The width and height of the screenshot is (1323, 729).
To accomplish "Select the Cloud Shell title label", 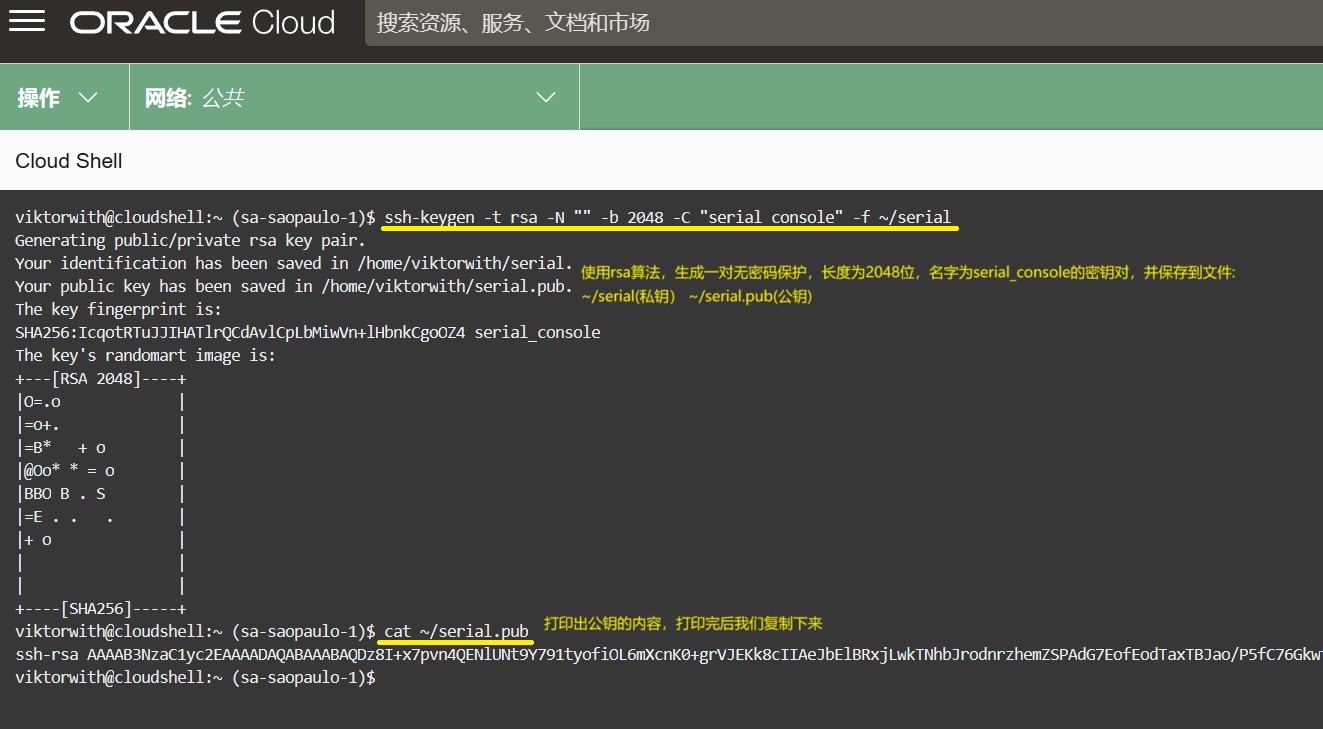I will 69,161.
